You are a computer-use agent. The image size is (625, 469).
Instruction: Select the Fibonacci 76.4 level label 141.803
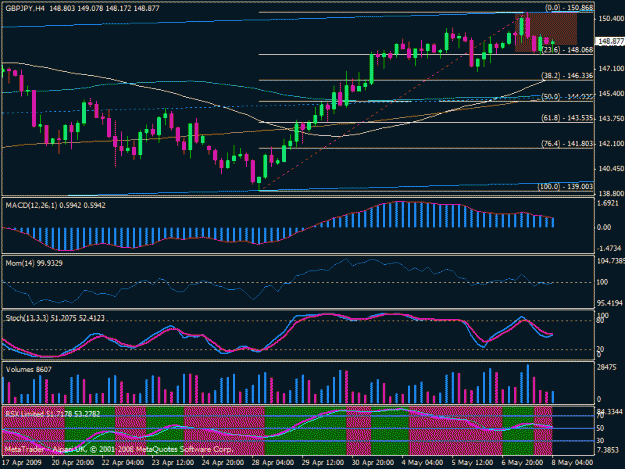(x=567, y=143)
